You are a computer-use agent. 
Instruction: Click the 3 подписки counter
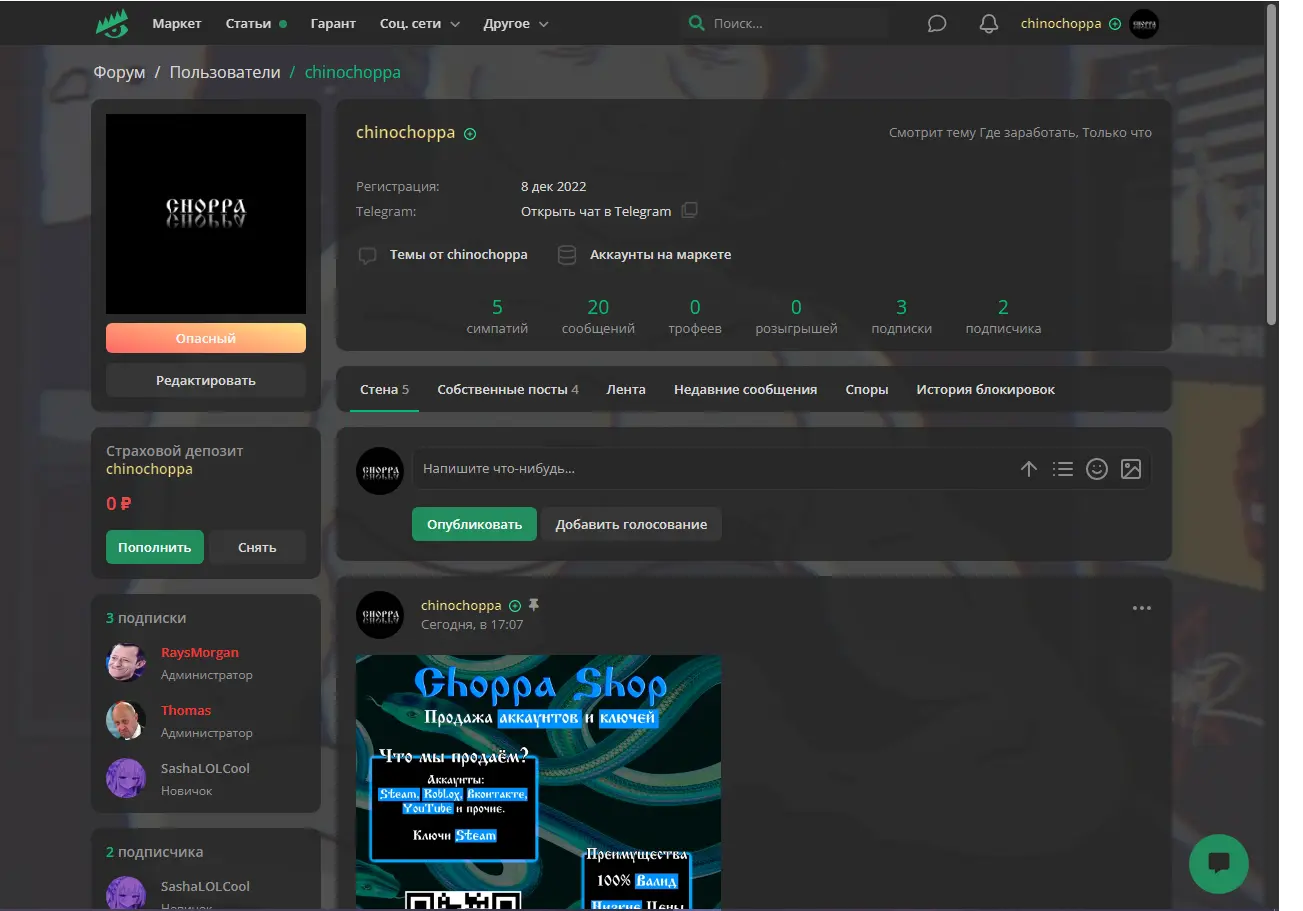tap(901, 316)
